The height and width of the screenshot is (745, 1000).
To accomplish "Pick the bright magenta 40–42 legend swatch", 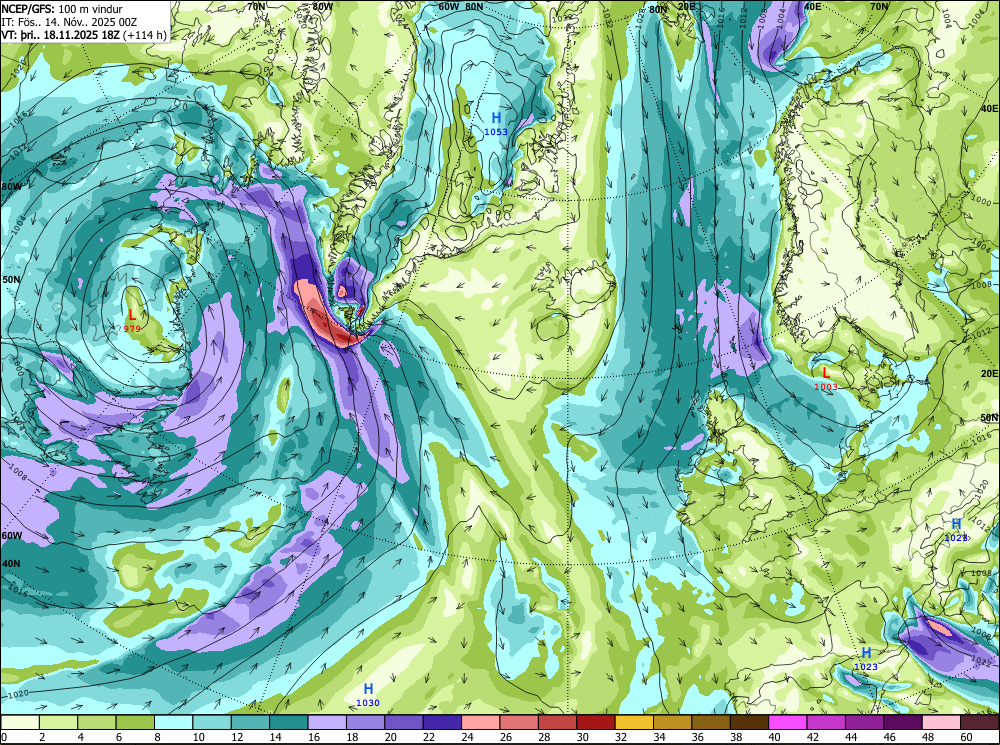I will (x=788, y=722).
